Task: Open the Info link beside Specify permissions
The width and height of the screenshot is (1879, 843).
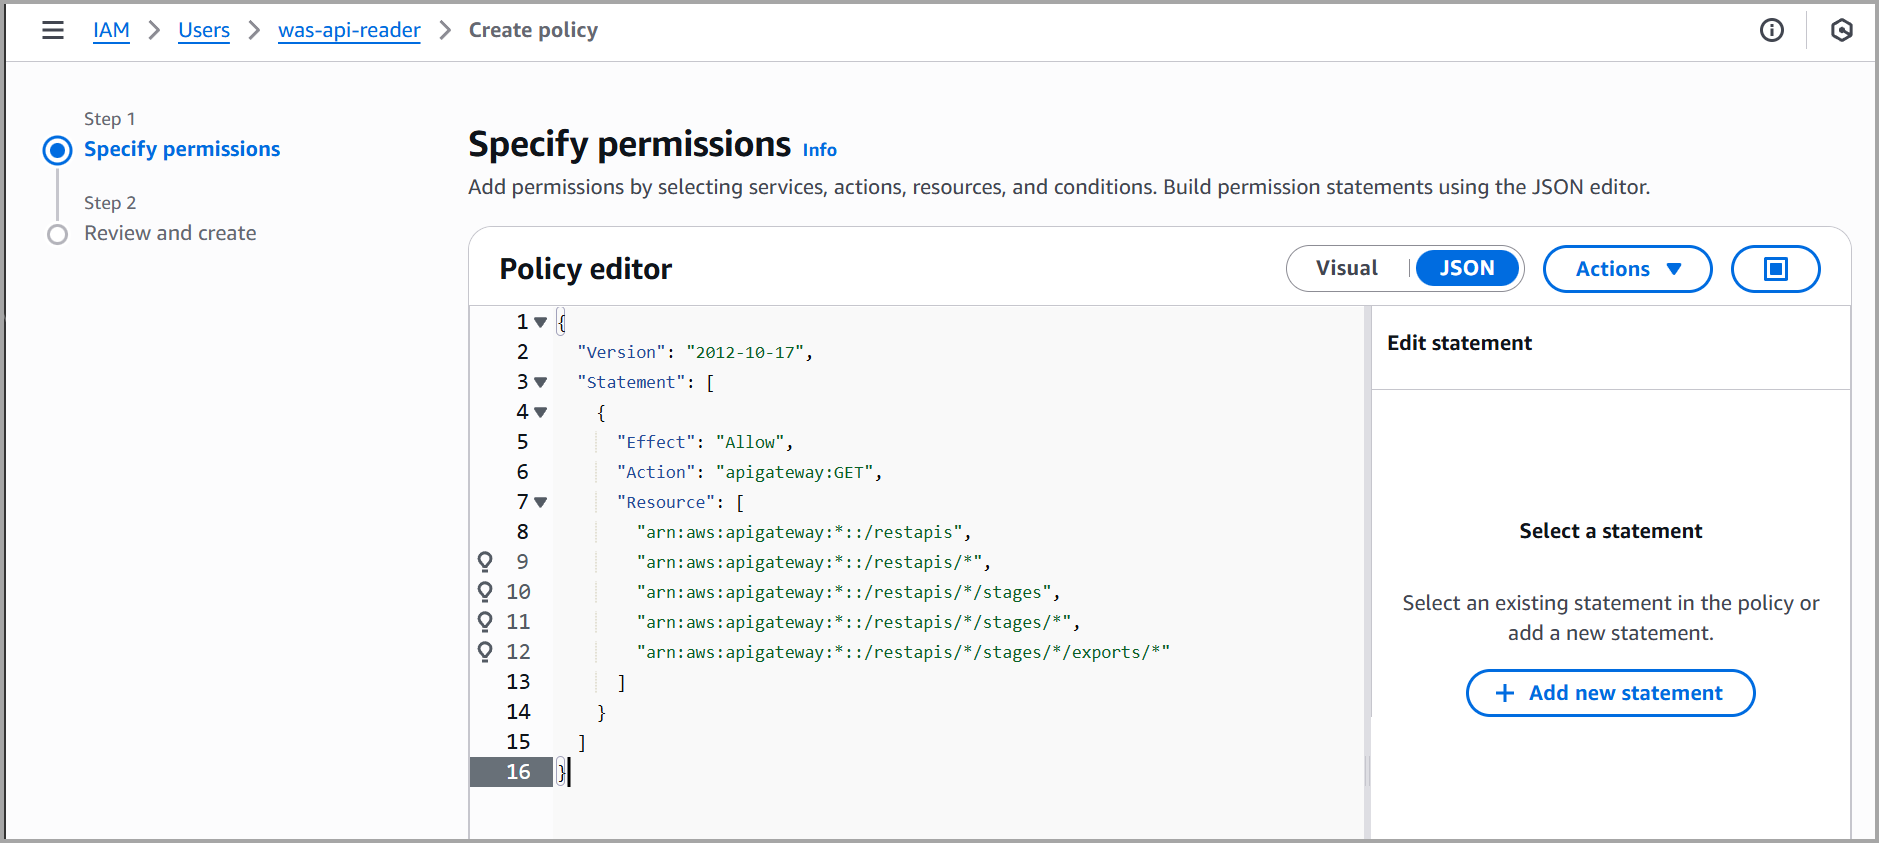Action: point(819,150)
